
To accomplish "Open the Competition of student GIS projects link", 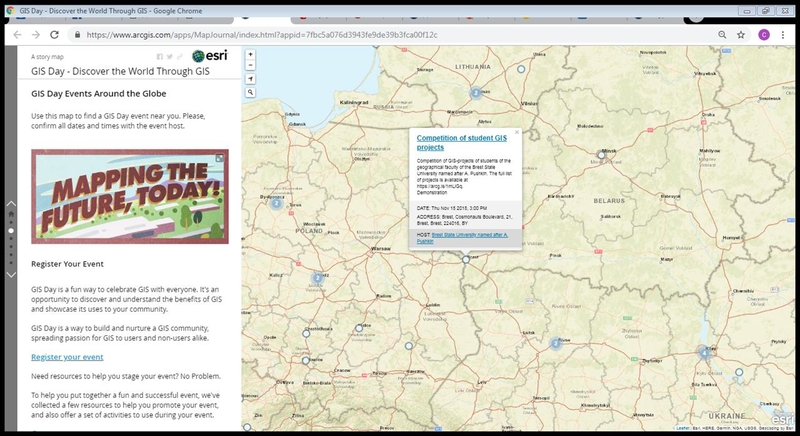I will coord(462,142).
